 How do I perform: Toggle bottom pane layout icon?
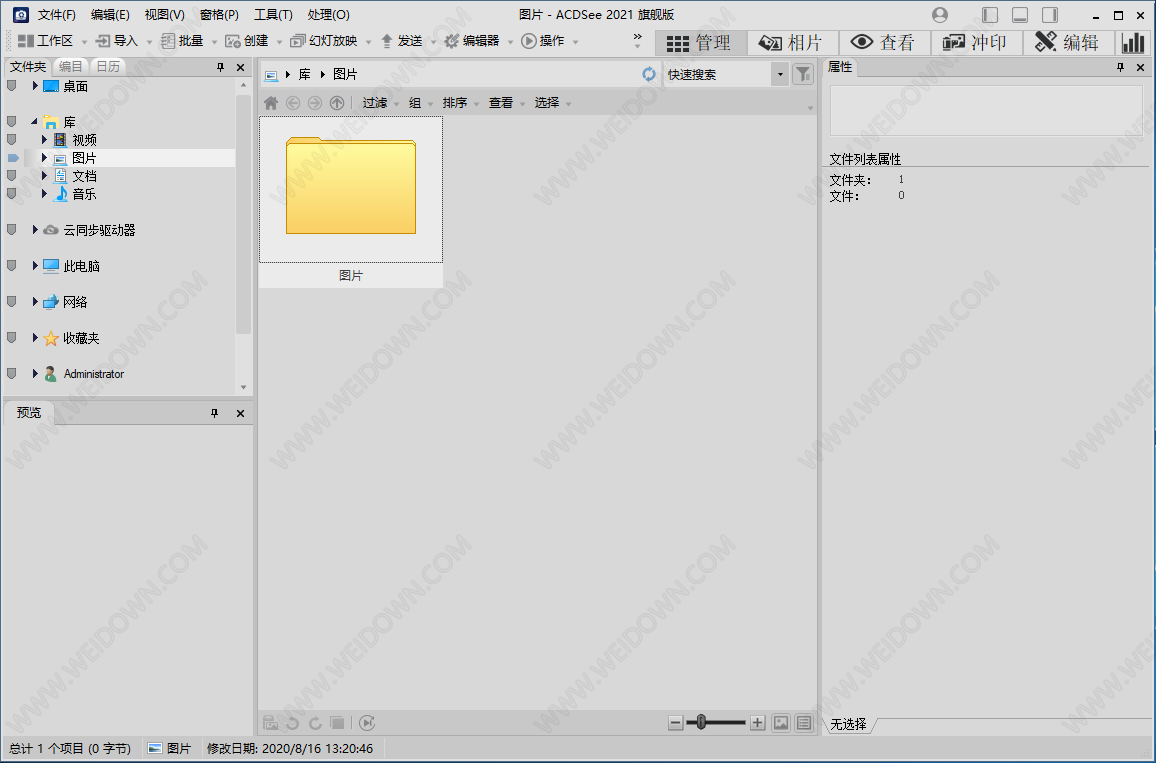[1020, 15]
